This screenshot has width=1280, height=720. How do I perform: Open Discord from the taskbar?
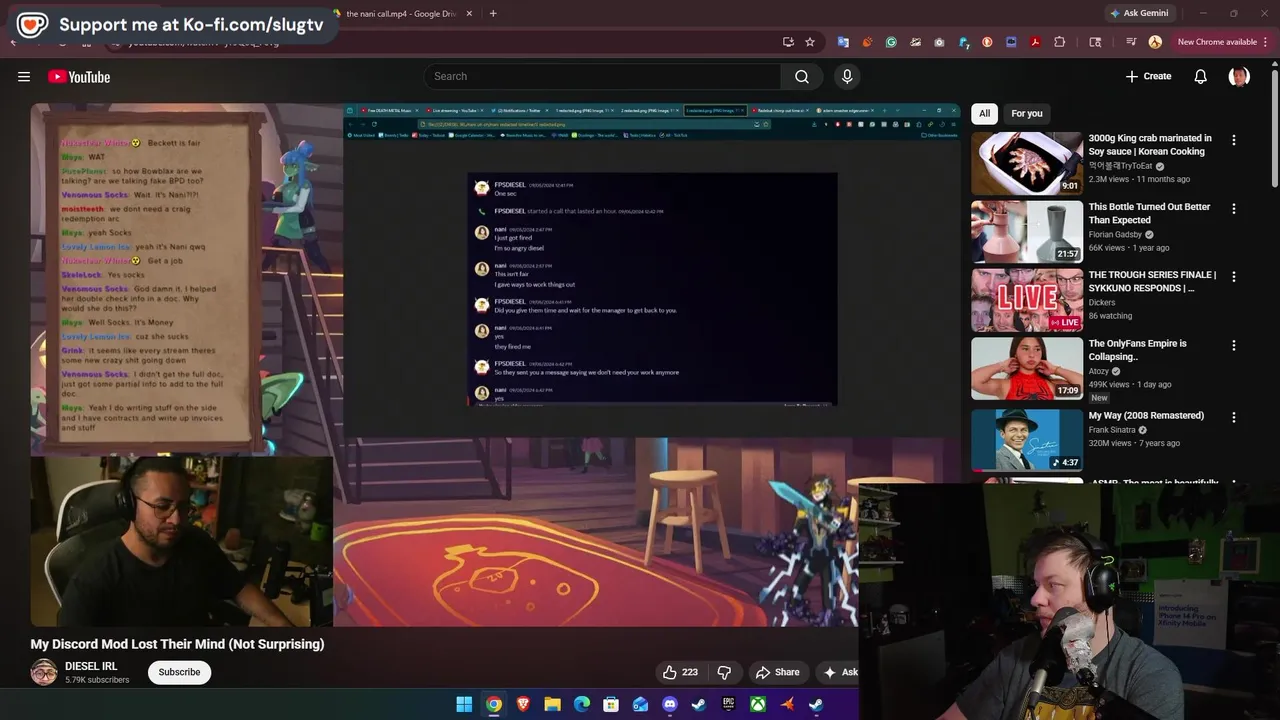click(x=670, y=704)
